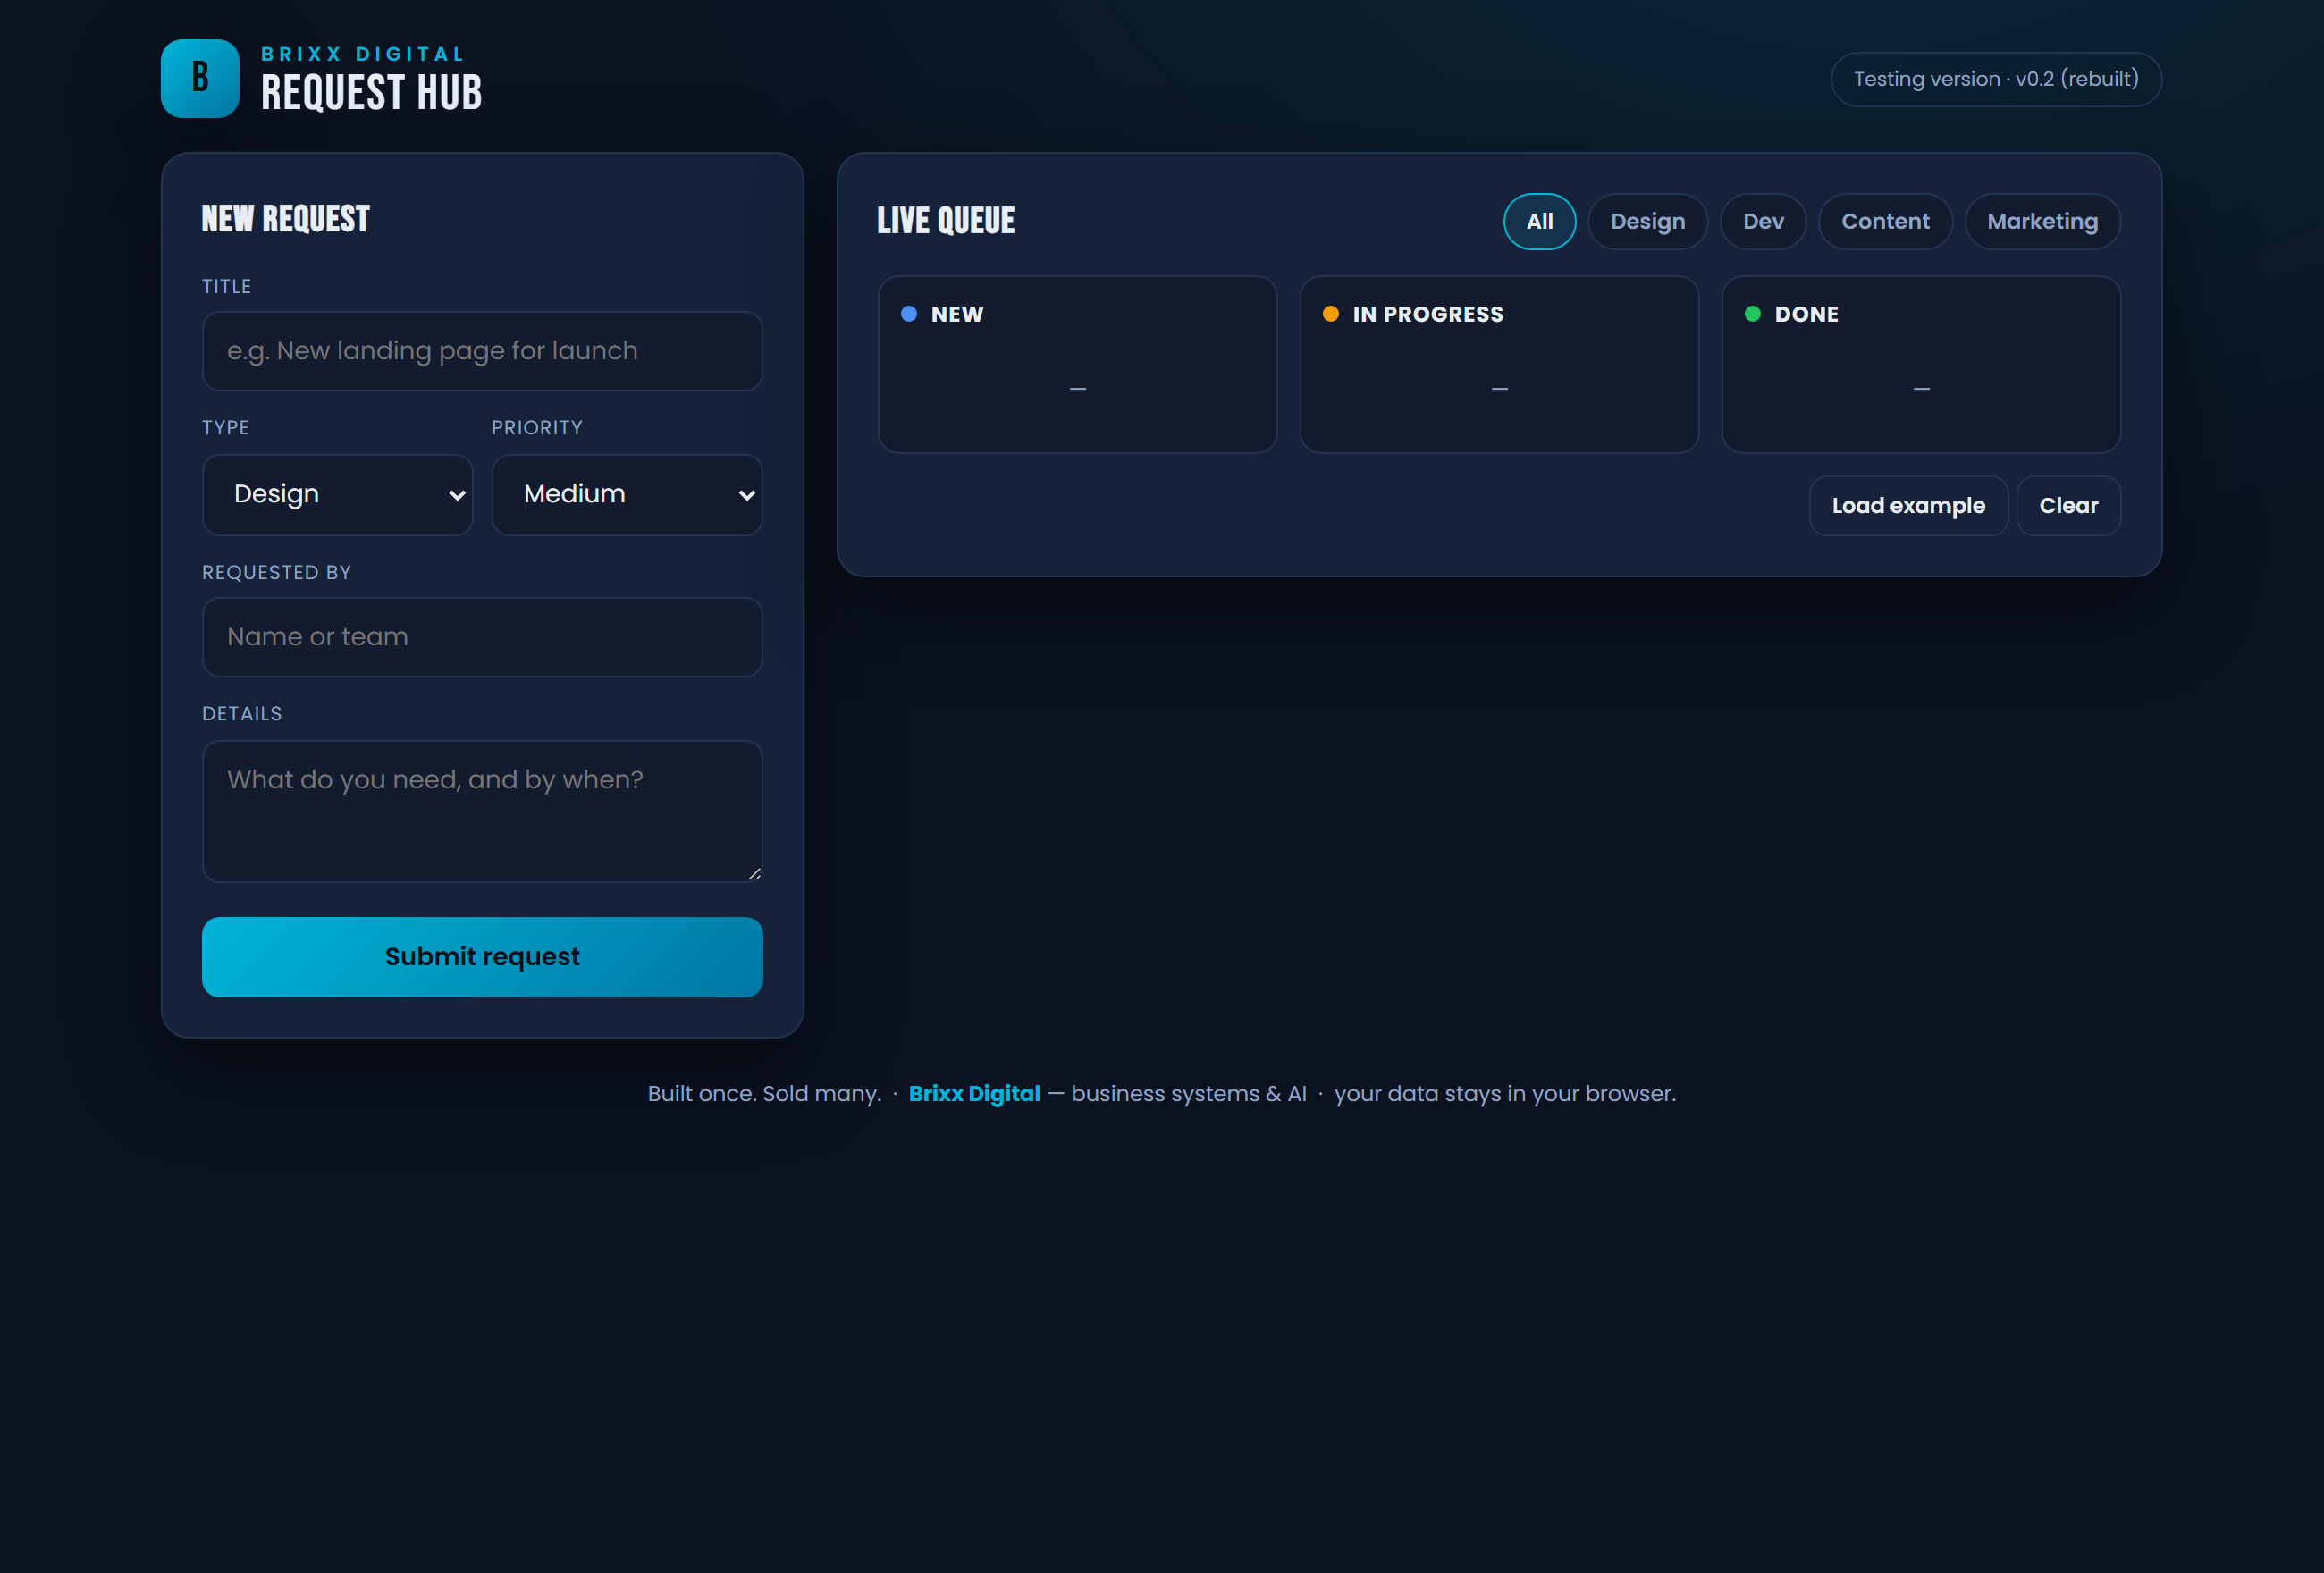Filter the queue by Design
Screen dimensions: 2324x1573
(x=1647, y=221)
